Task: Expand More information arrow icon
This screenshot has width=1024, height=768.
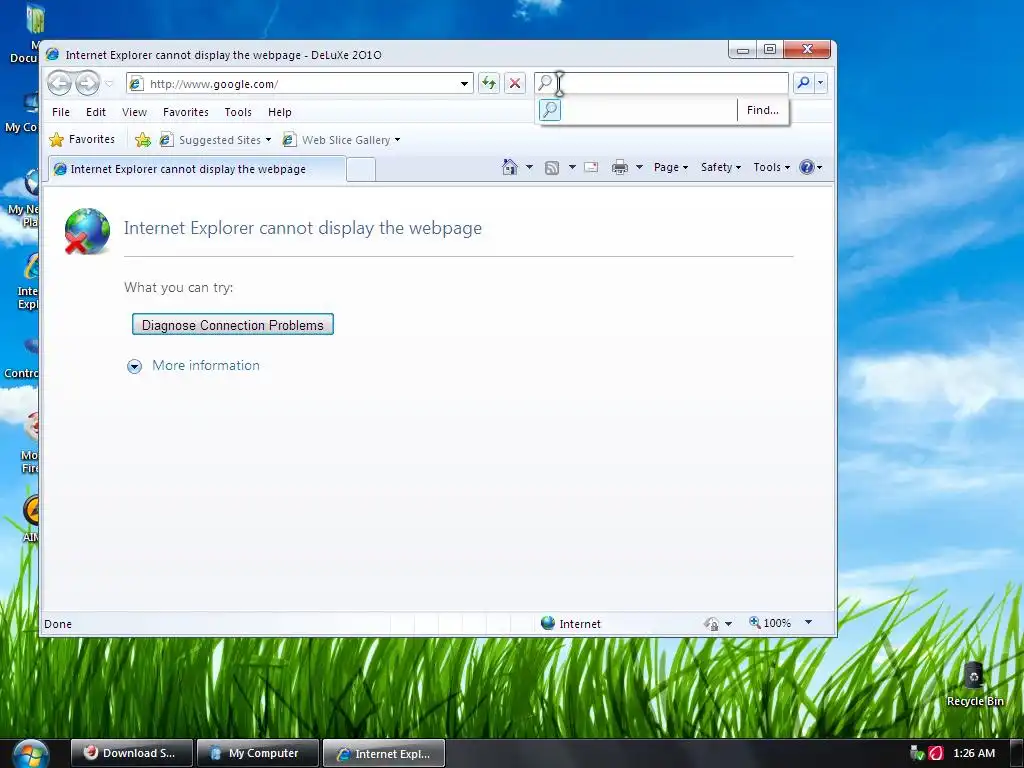Action: (134, 366)
